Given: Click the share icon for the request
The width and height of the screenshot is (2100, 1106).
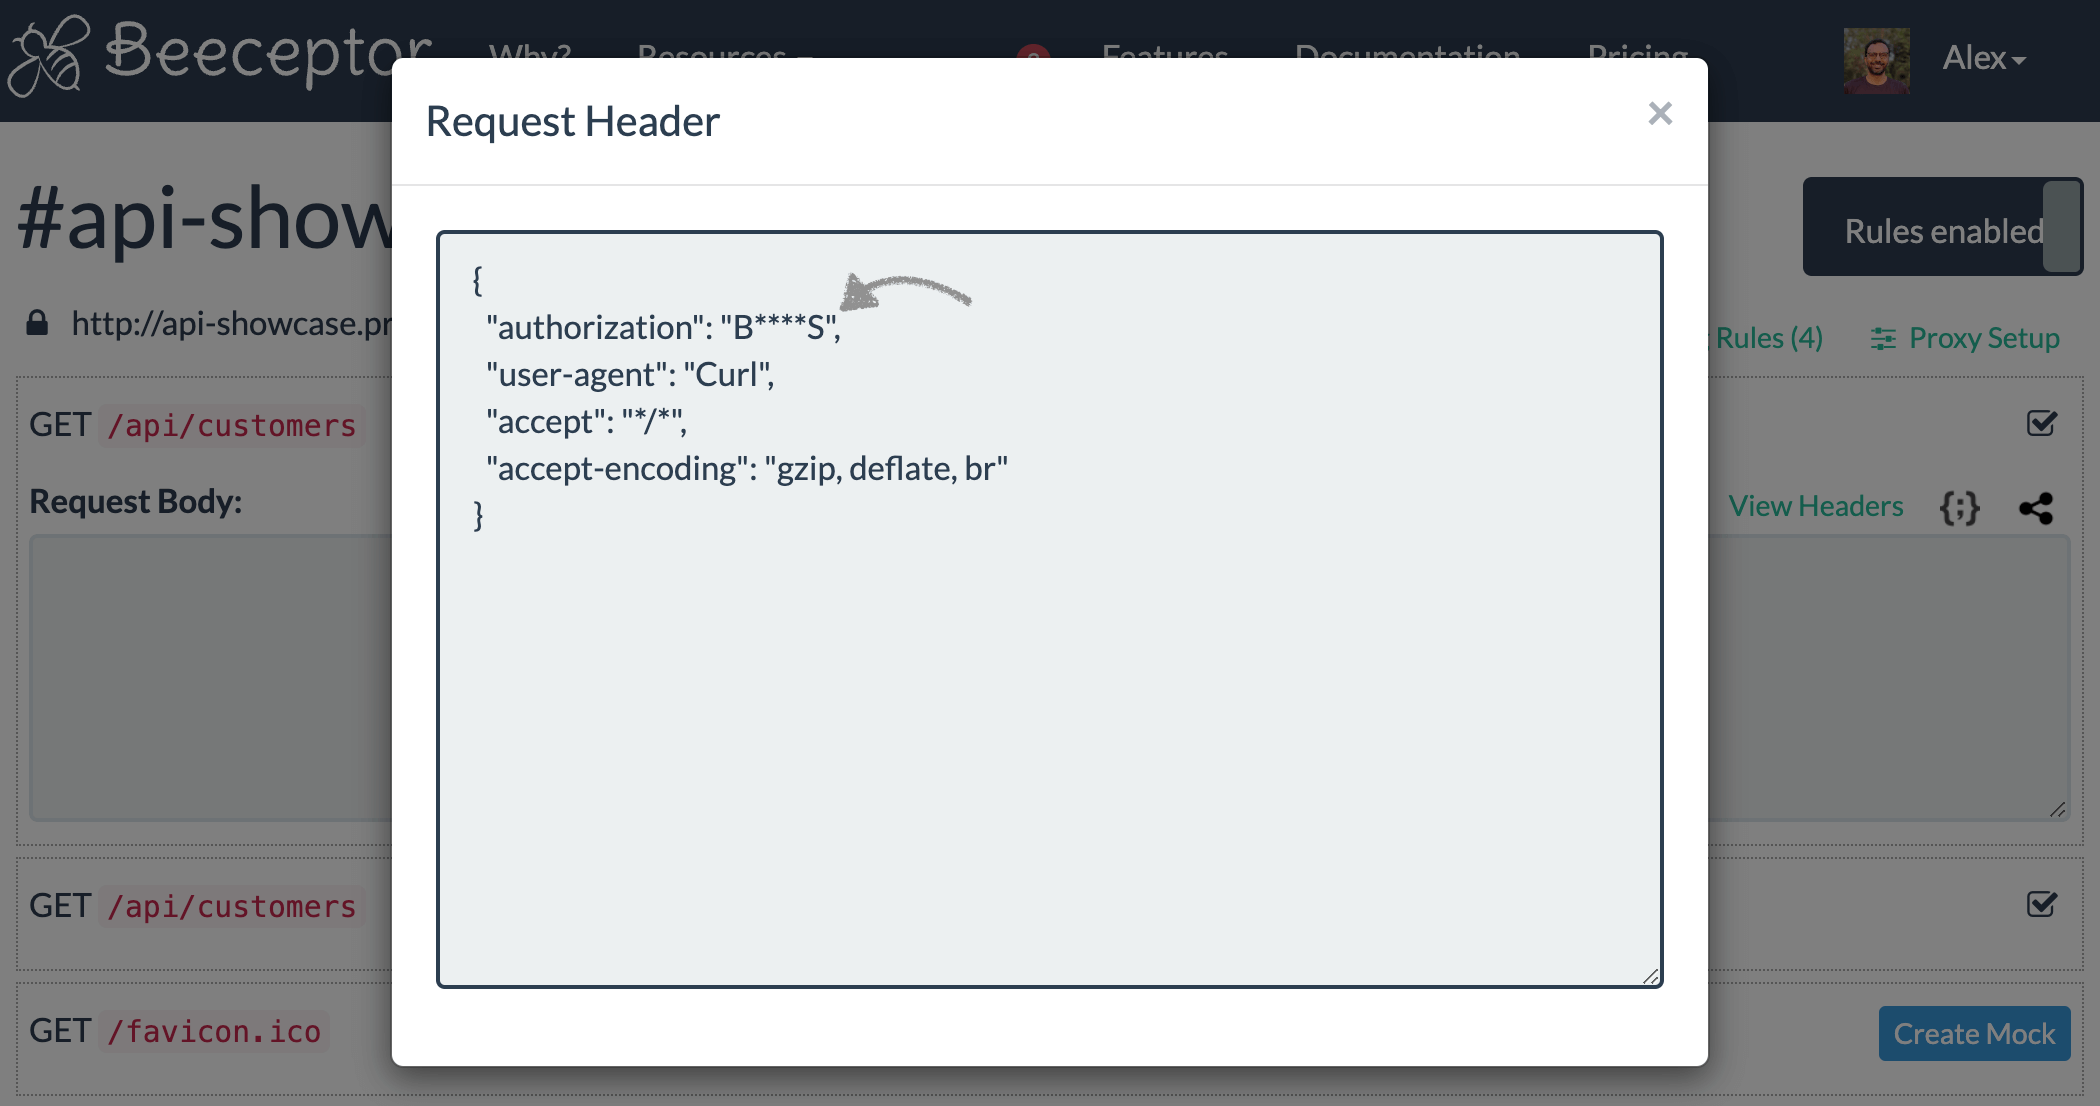Looking at the screenshot, I should click(x=2036, y=507).
